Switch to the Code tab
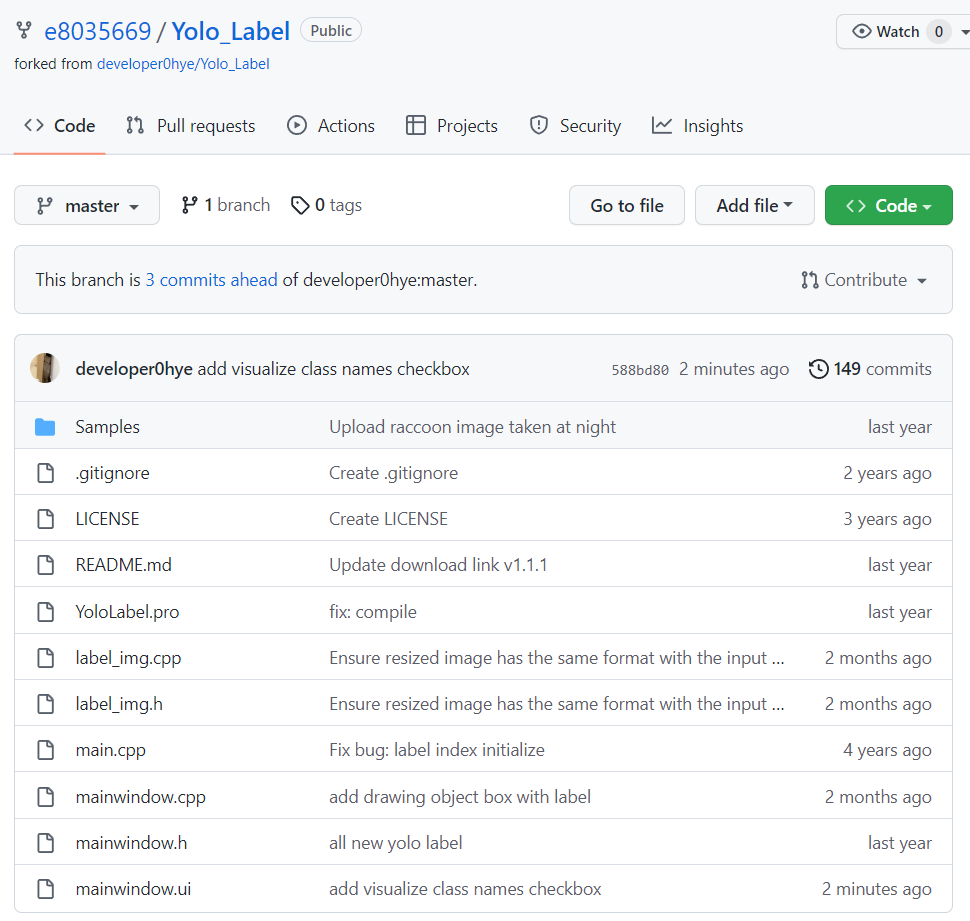 point(59,126)
